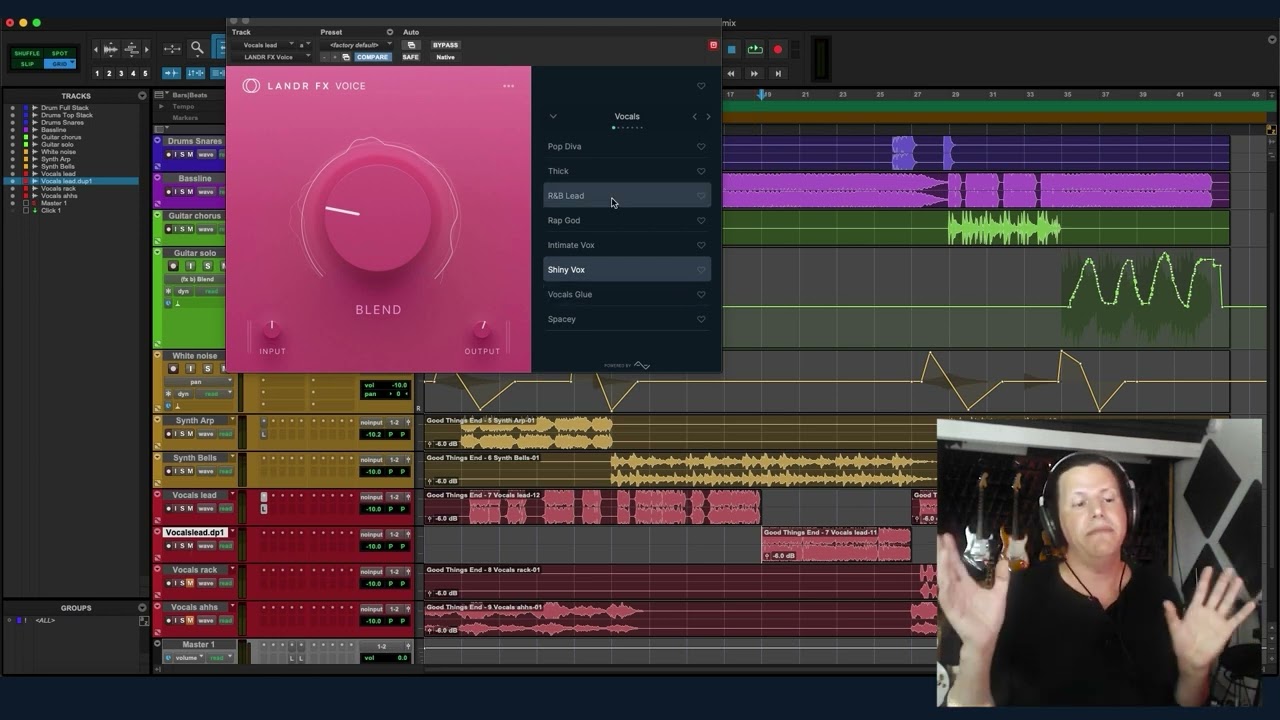The image size is (1280, 720).
Task: Click the go-to-end transport button
Action: click(x=777, y=73)
